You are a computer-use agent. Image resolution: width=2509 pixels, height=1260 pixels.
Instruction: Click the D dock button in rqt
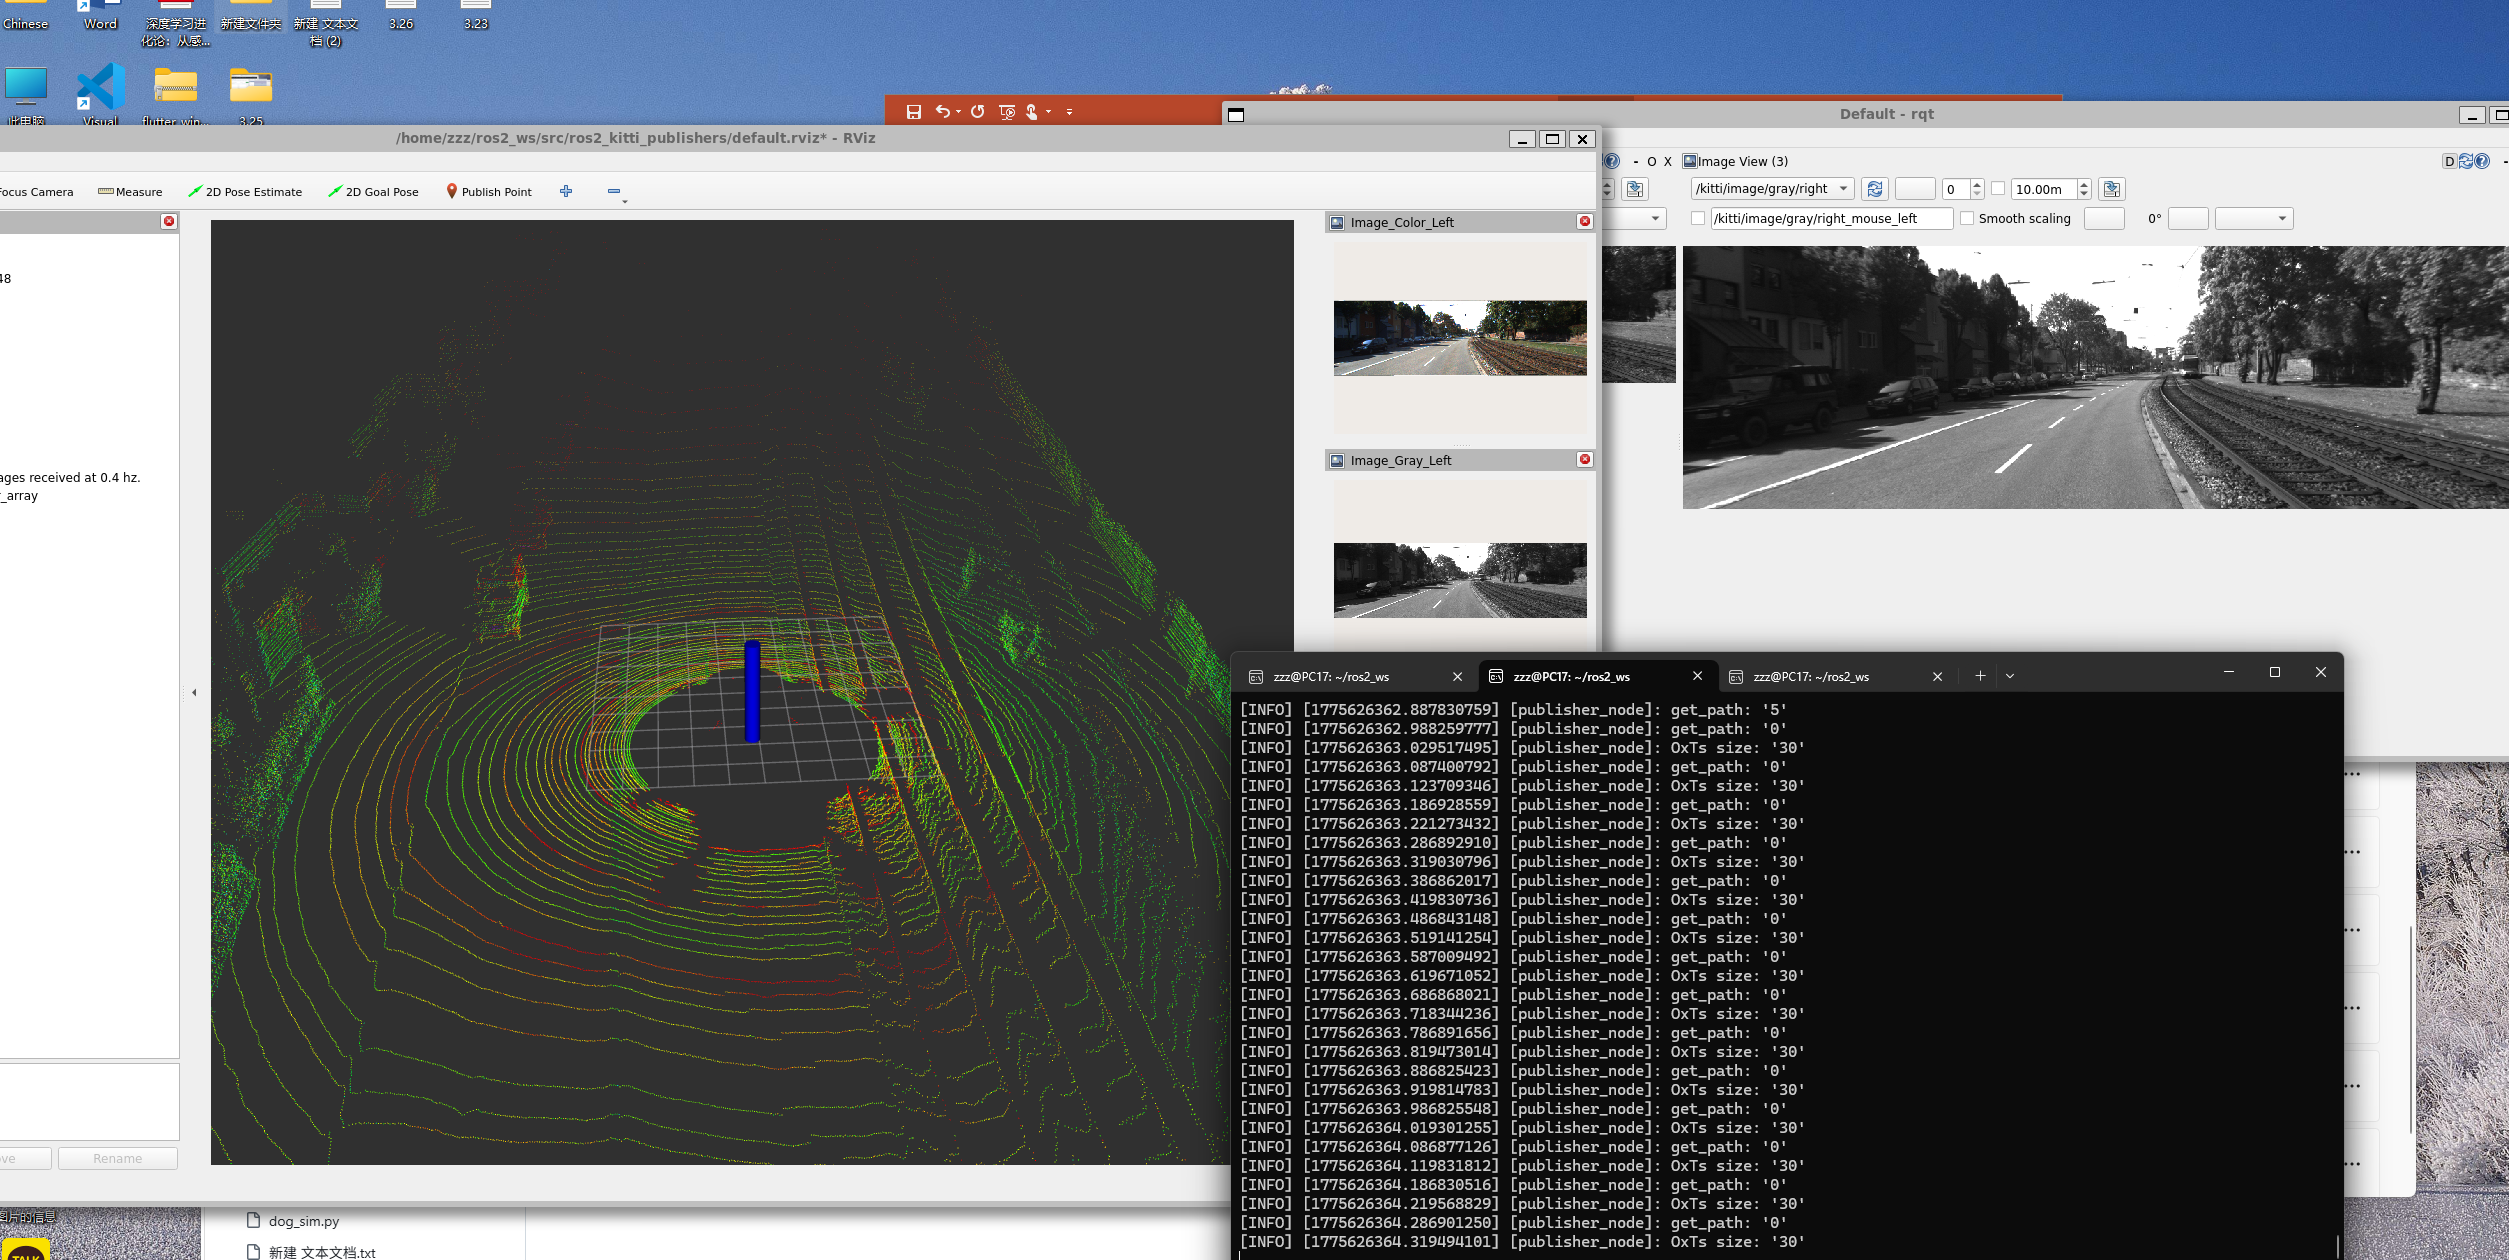coord(2449,161)
